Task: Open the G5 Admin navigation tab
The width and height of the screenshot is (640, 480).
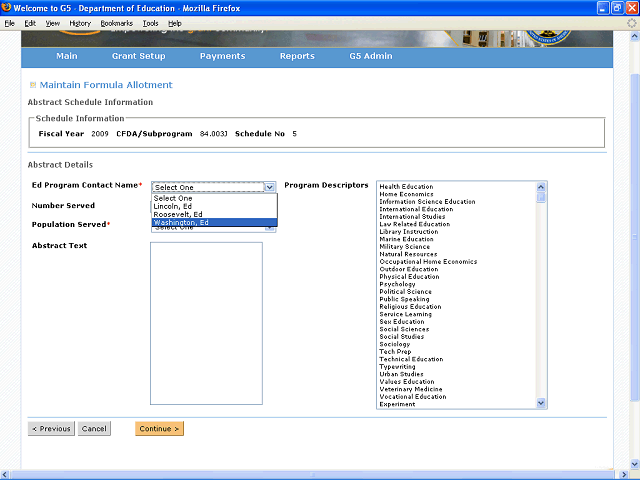Action: (x=371, y=56)
